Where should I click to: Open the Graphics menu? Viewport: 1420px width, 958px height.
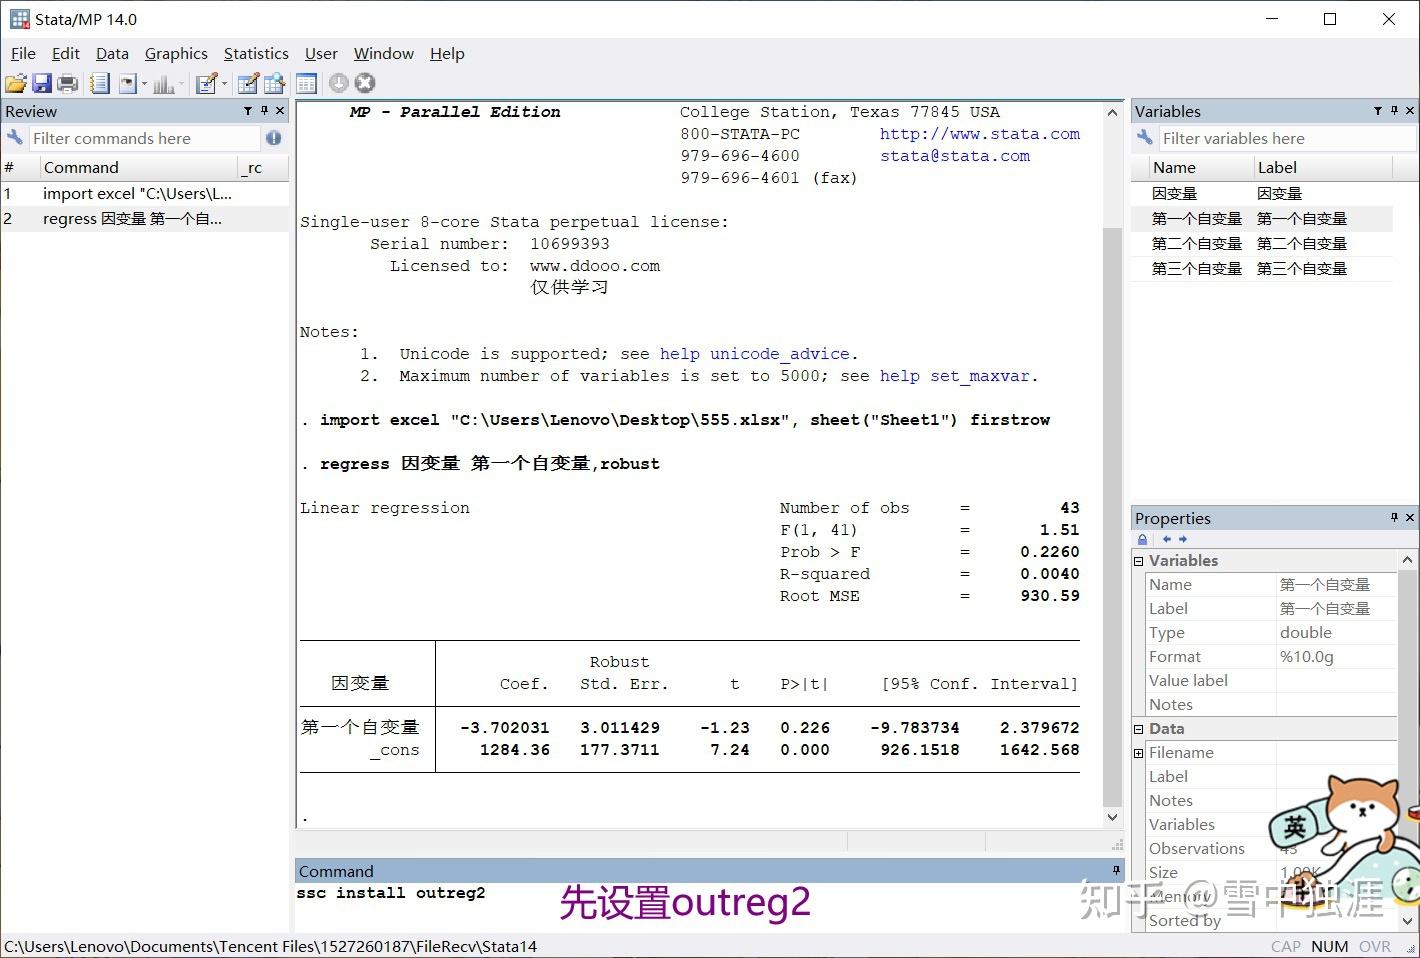pos(176,54)
